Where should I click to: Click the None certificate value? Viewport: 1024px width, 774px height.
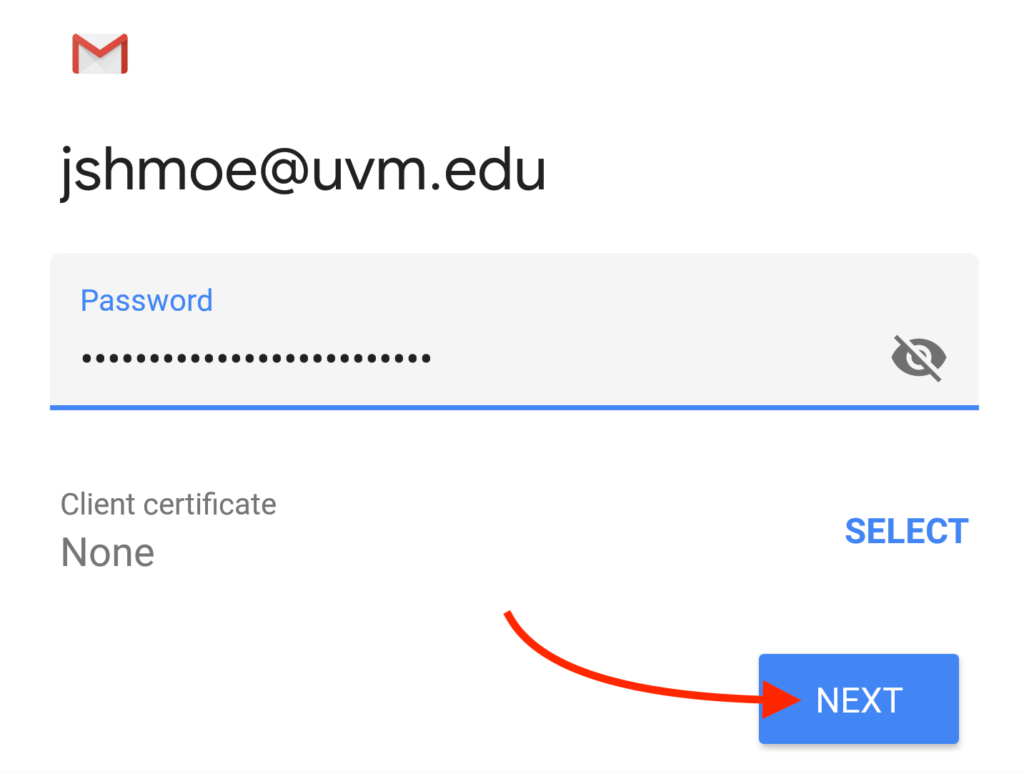pos(108,552)
